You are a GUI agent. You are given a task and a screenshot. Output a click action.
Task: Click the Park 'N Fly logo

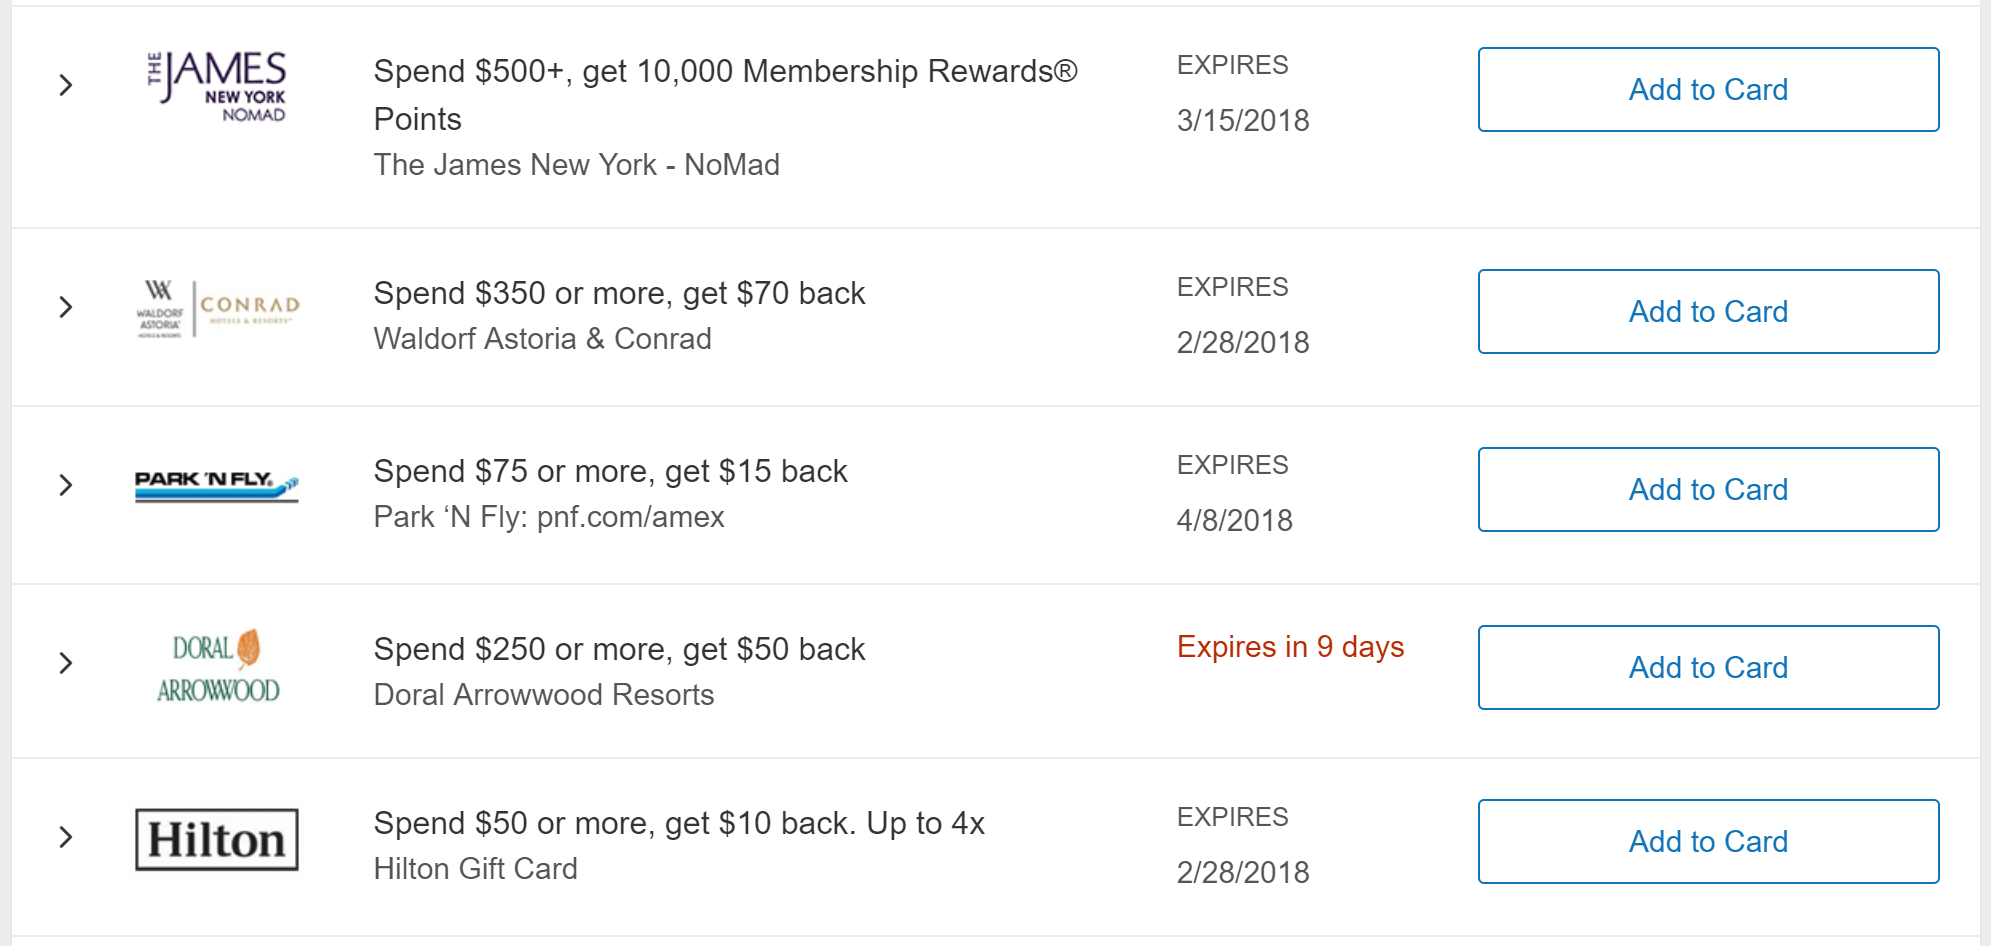pos(217,485)
